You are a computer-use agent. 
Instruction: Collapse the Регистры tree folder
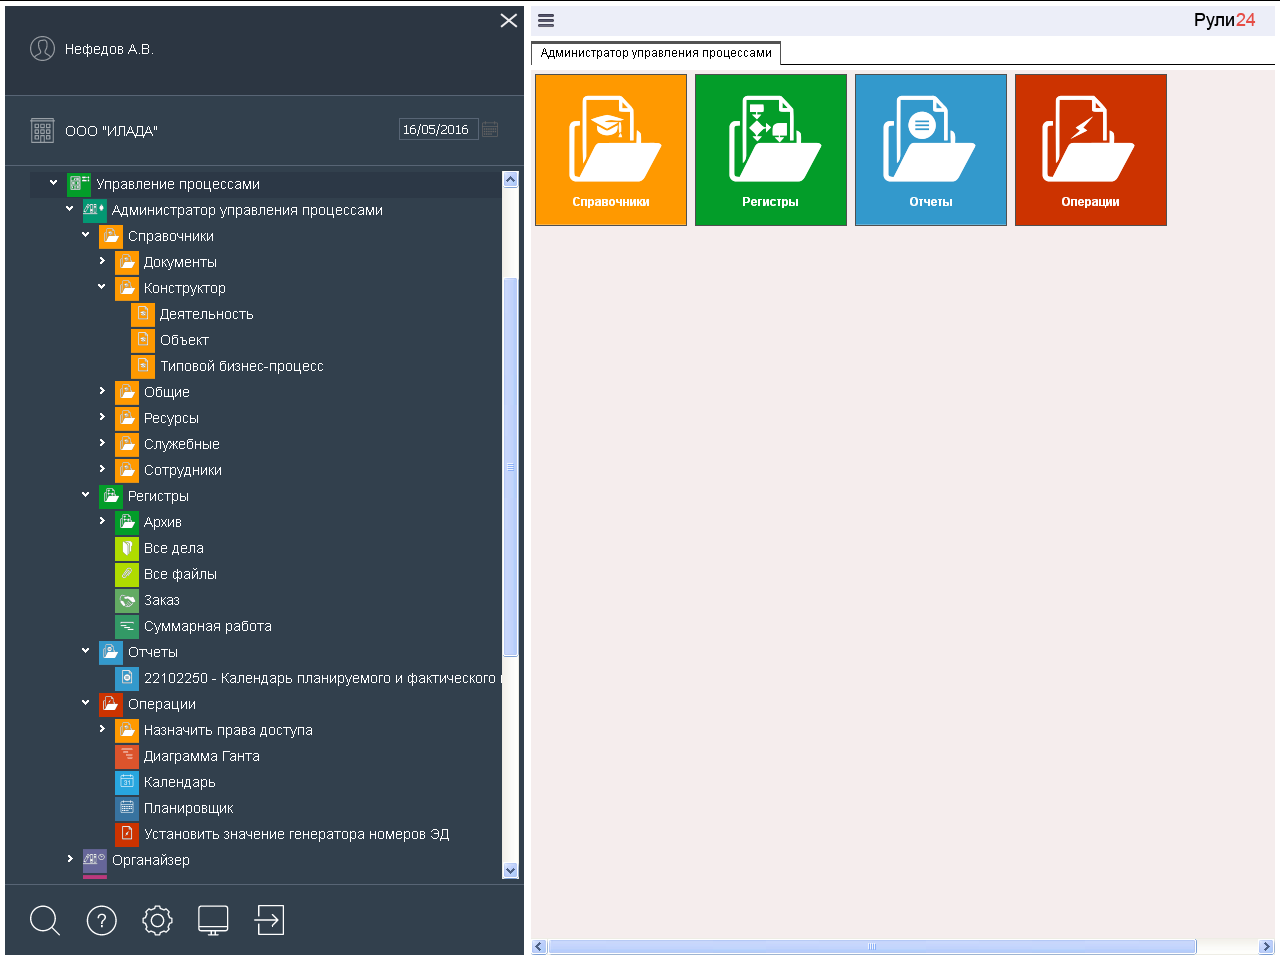pos(86,495)
